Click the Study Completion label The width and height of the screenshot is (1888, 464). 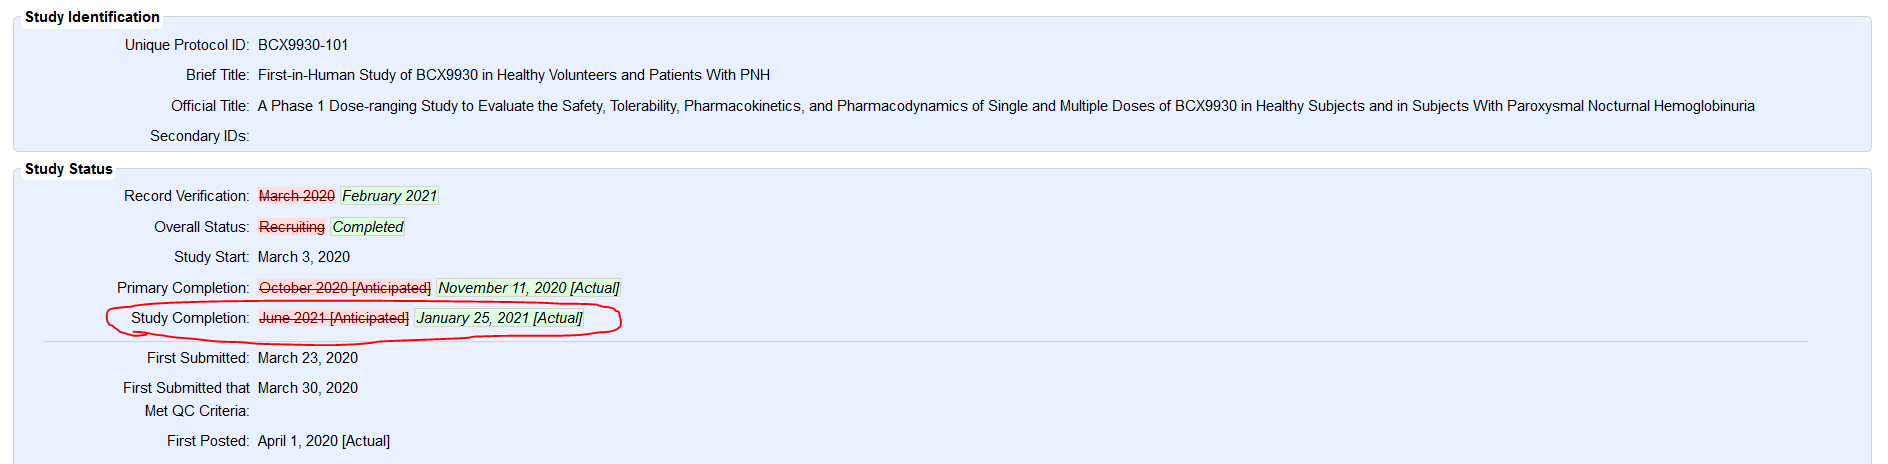pyautogui.click(x=190, y=318)
